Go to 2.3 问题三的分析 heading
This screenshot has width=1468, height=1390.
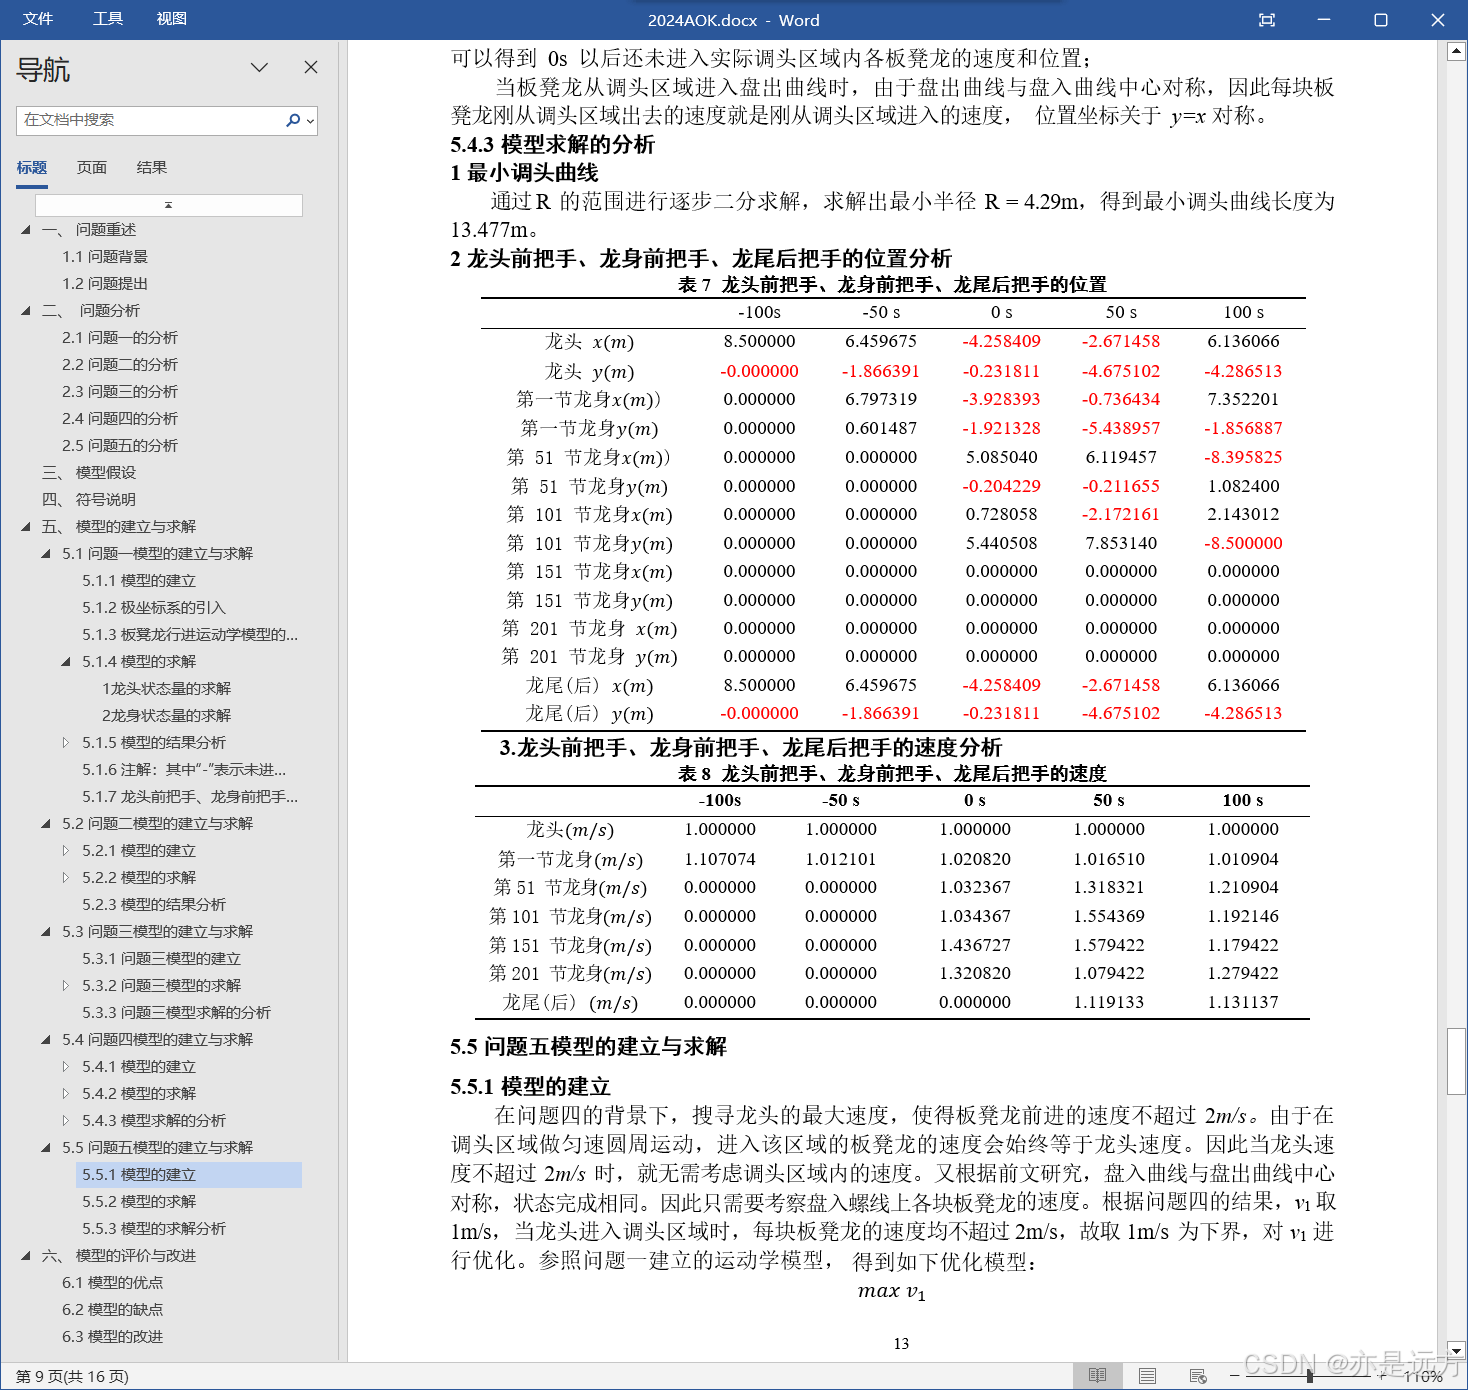point(120,392)
